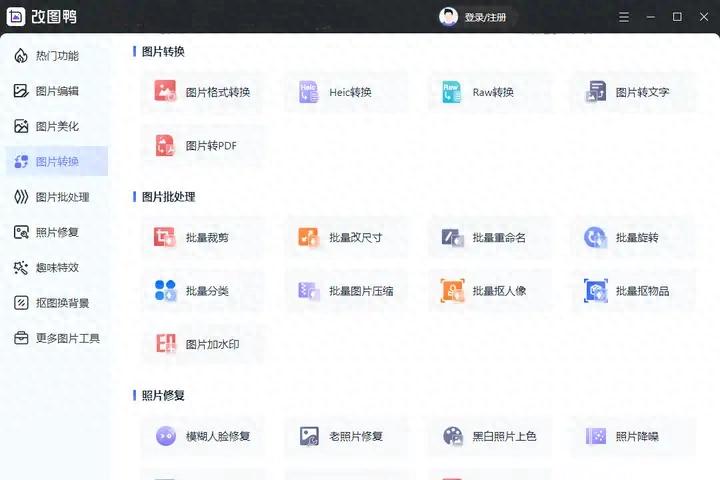The height and width of the screenshot is (480, 720).
Task: Go to 图片美化 in the sidebar
Action: tap(56, 126)
